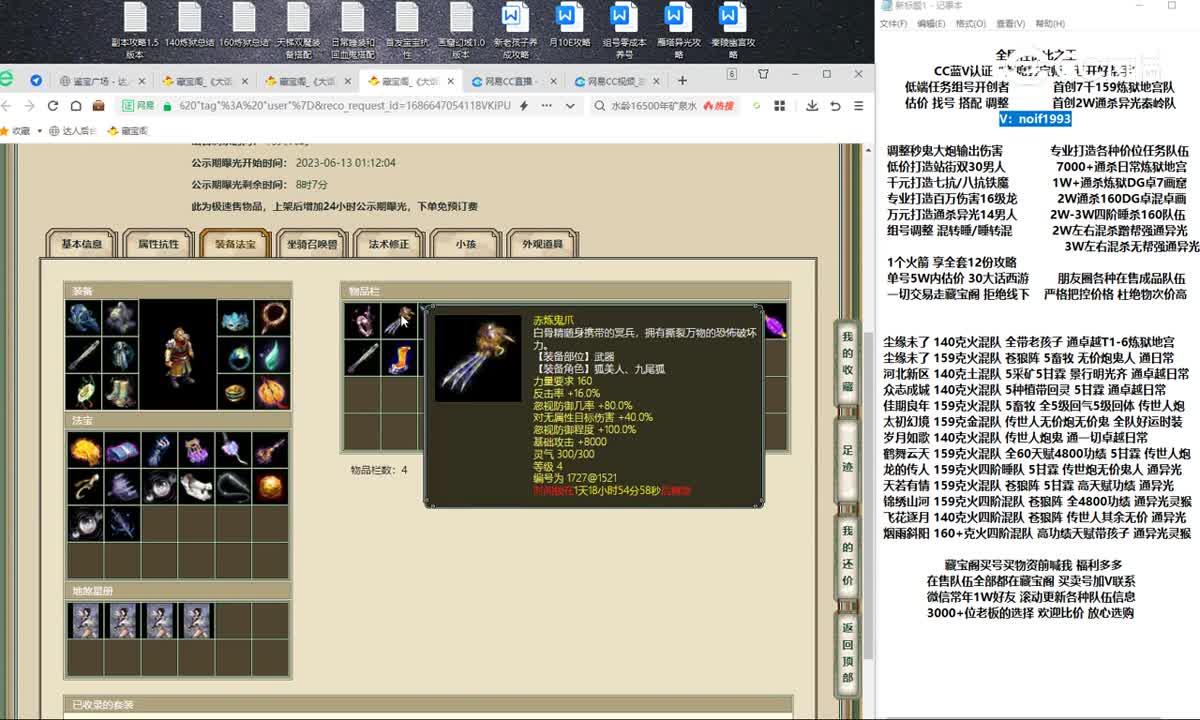The width and height of the screenshot is (1200, 720).
Task: Click the staff item in 物品栏
Action: (362, 357)
